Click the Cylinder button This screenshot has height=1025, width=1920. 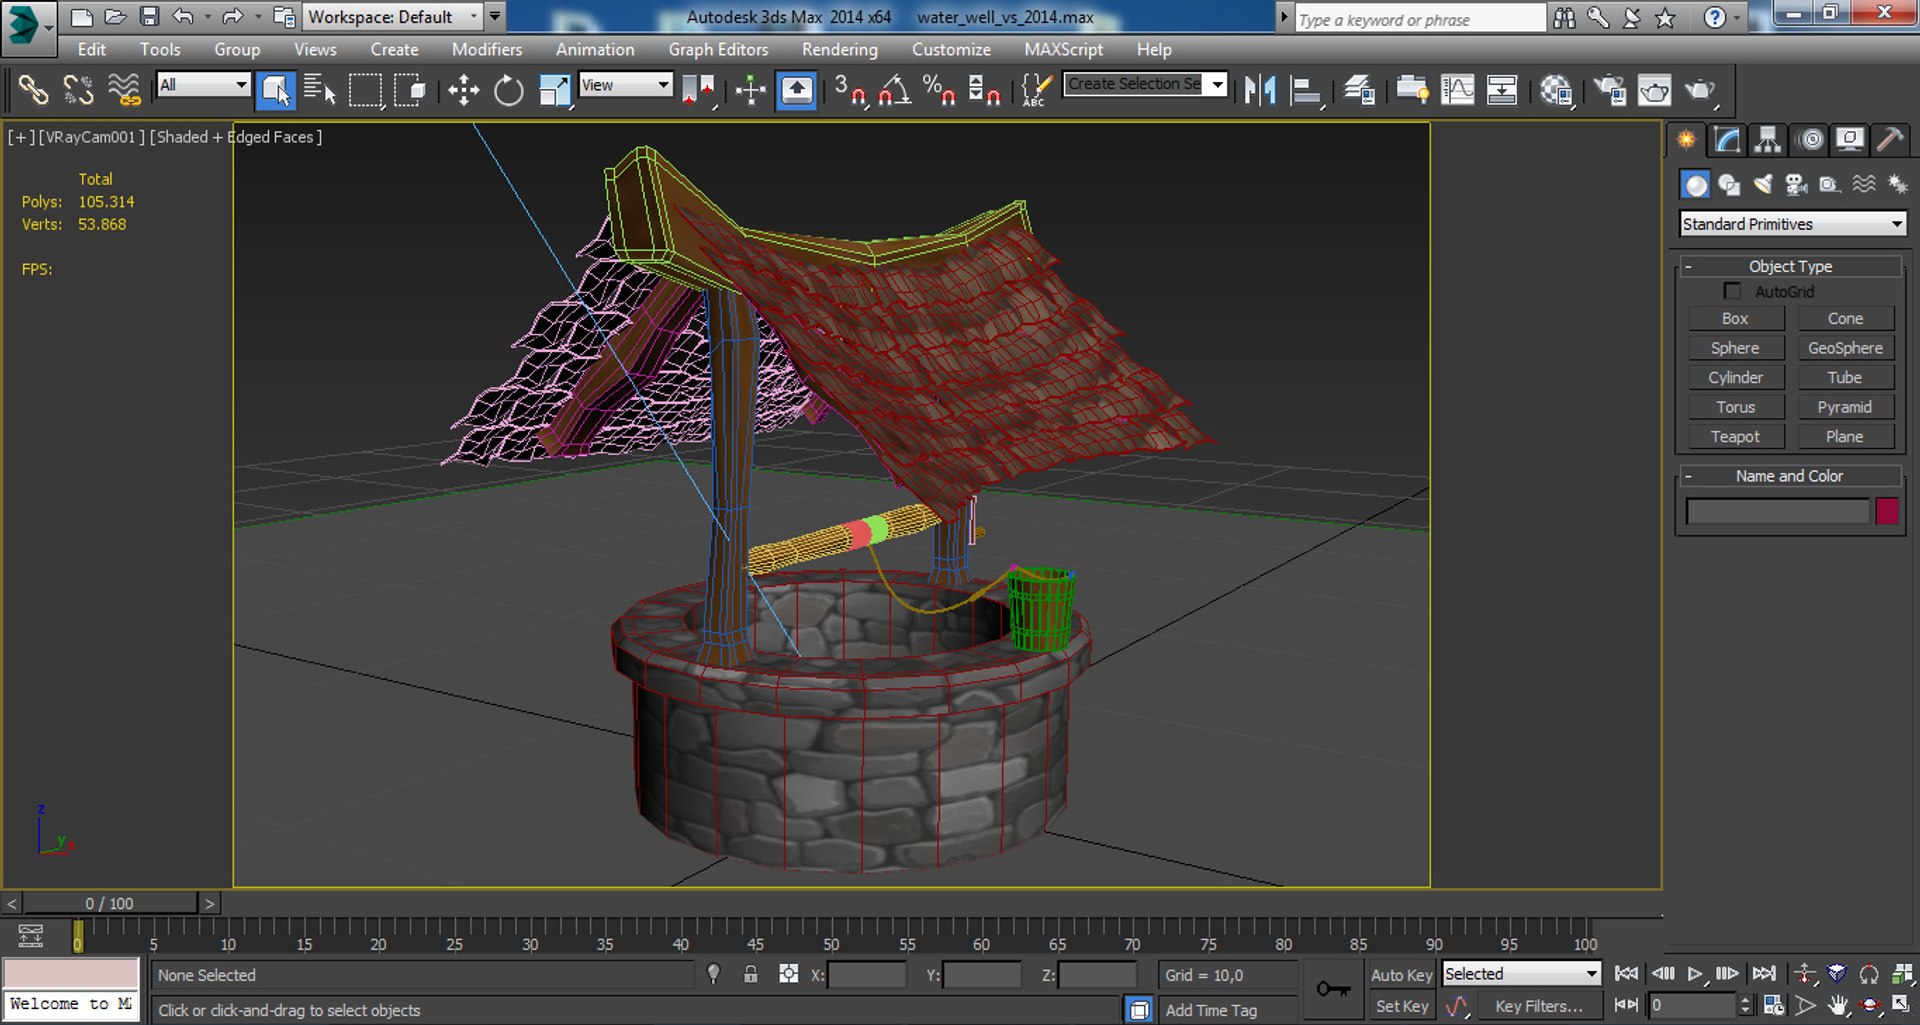pos(1735,378)
